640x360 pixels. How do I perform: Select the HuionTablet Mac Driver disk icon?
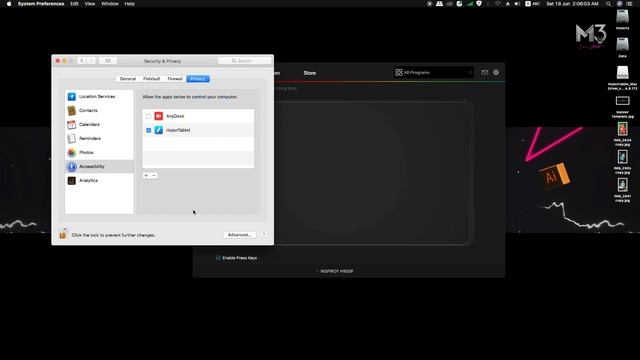(x=622, y=78)
